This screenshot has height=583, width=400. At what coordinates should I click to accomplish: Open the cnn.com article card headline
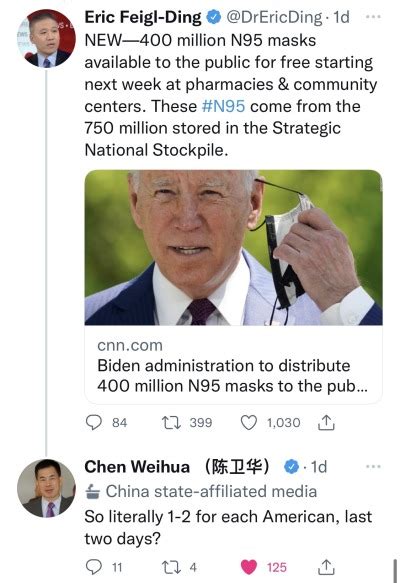[x=232, y=376]
